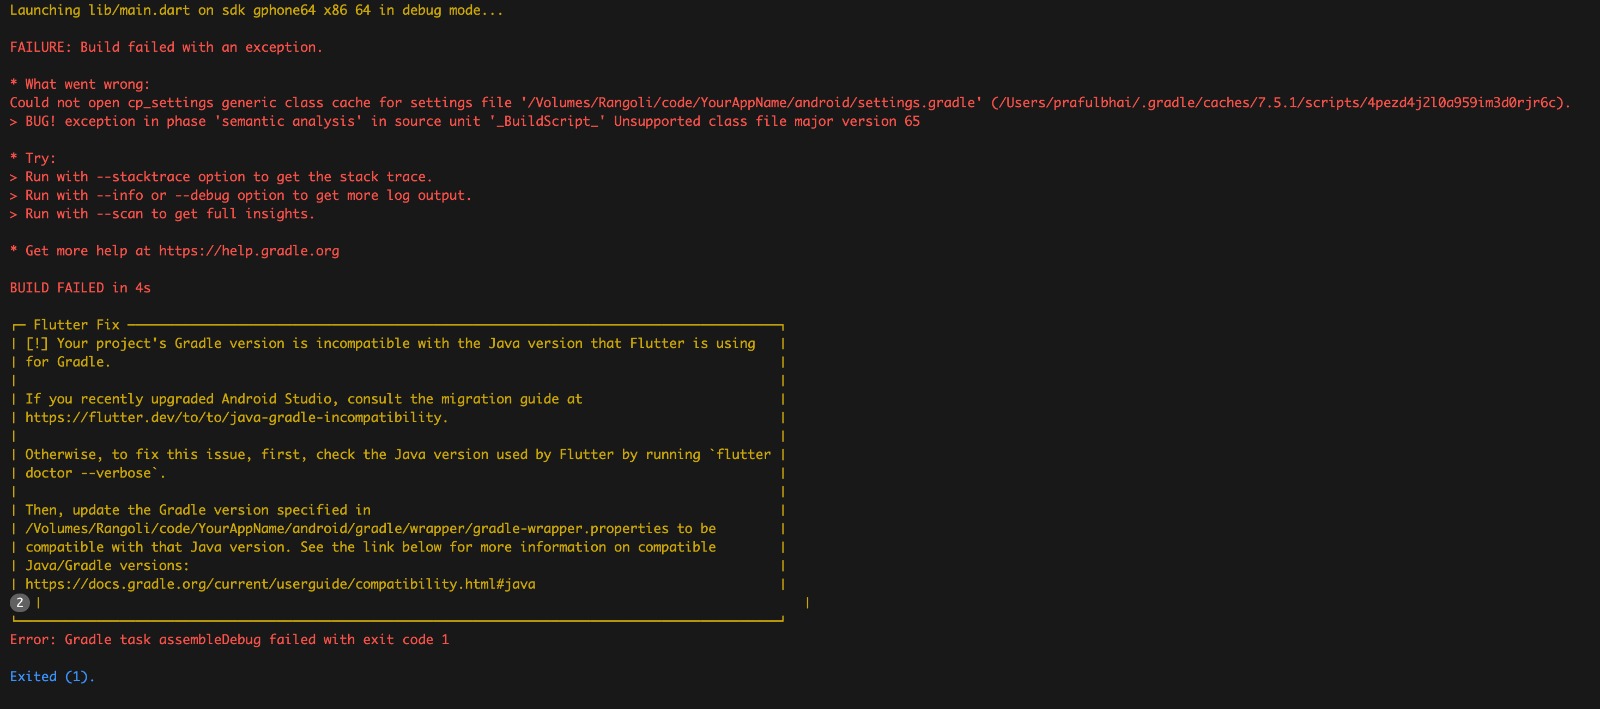Click "Then, update the Gradle version specified in"
This screenshot has height=709, width=1600.
[x=198, y=510]
